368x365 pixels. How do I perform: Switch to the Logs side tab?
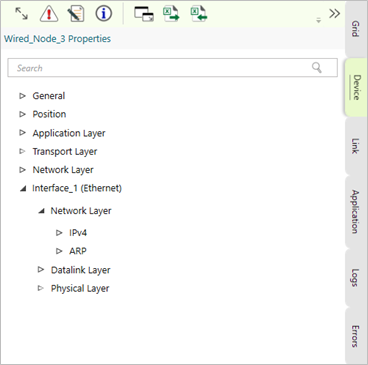tap(356, 277)
